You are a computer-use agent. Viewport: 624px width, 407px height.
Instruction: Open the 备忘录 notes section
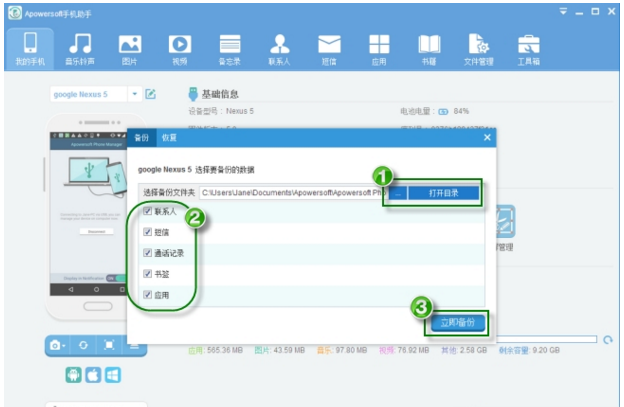(x=230, y=49)
